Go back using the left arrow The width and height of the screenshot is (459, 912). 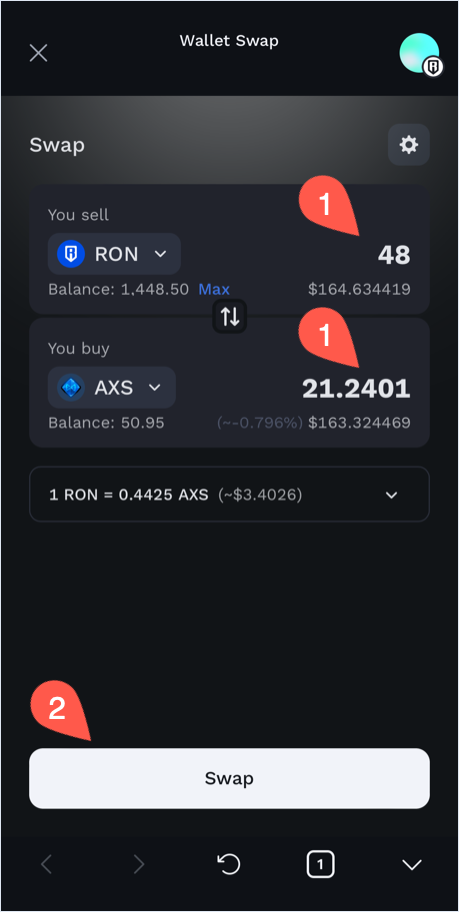(47, 864)
